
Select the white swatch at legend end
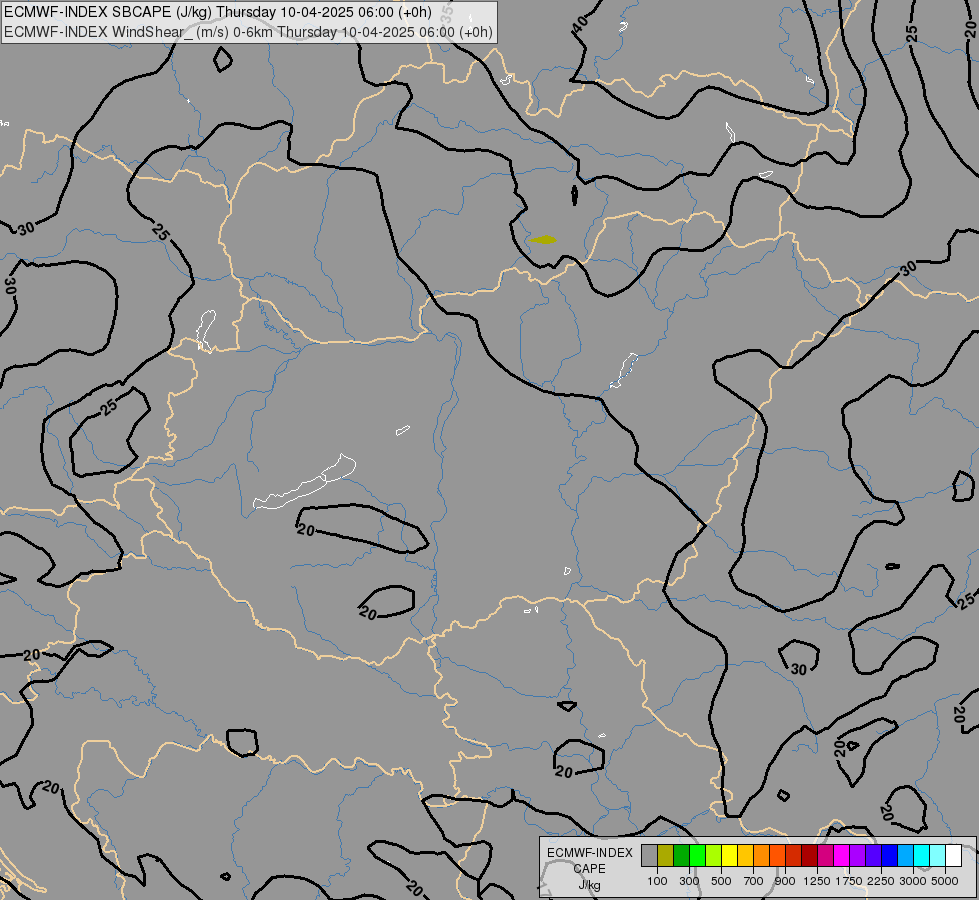[x=953, y=855]
